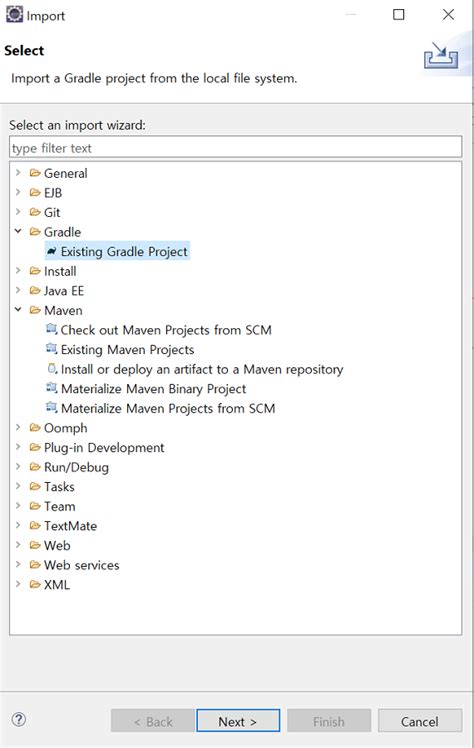Click the Oomph folder icon
The height and width of the screenshot is (748, 474).
[x=35, y=427]
